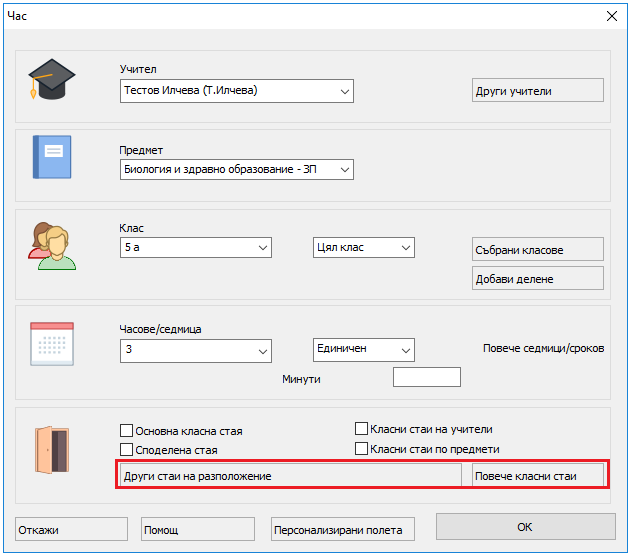Check the Класни стаи на учители option

point(362,429)
